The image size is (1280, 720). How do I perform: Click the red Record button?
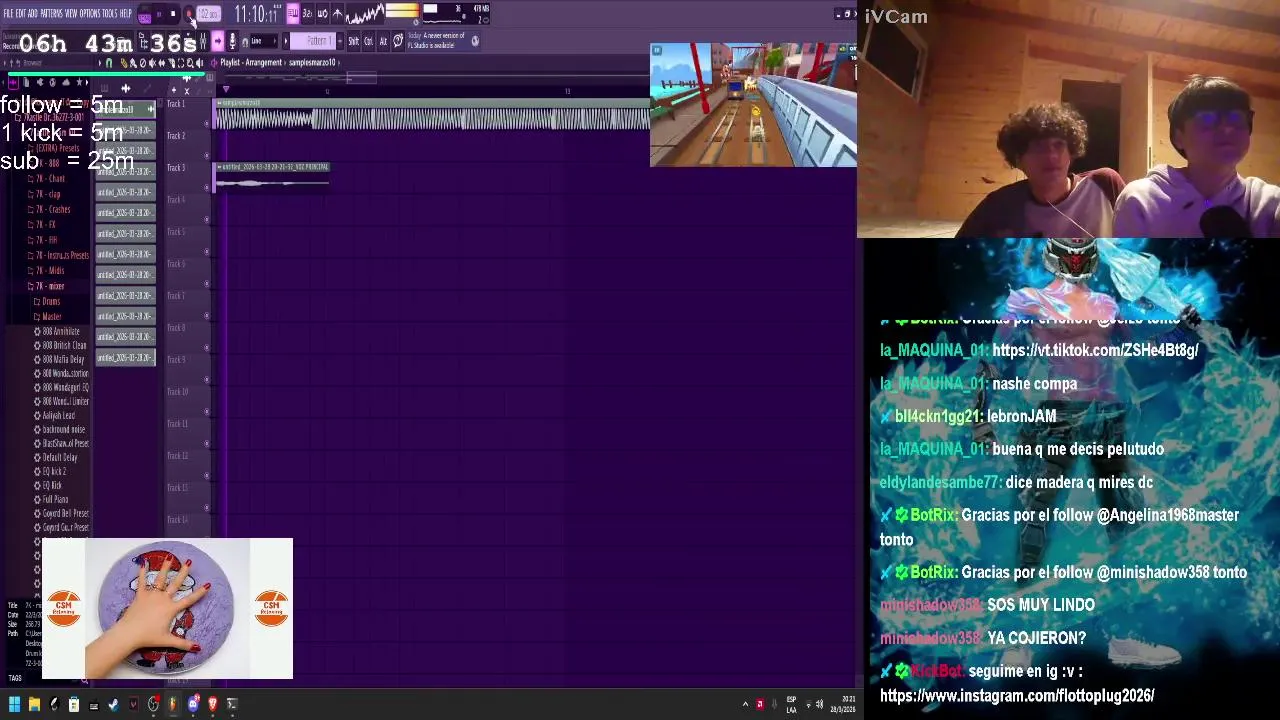[189, 14]
